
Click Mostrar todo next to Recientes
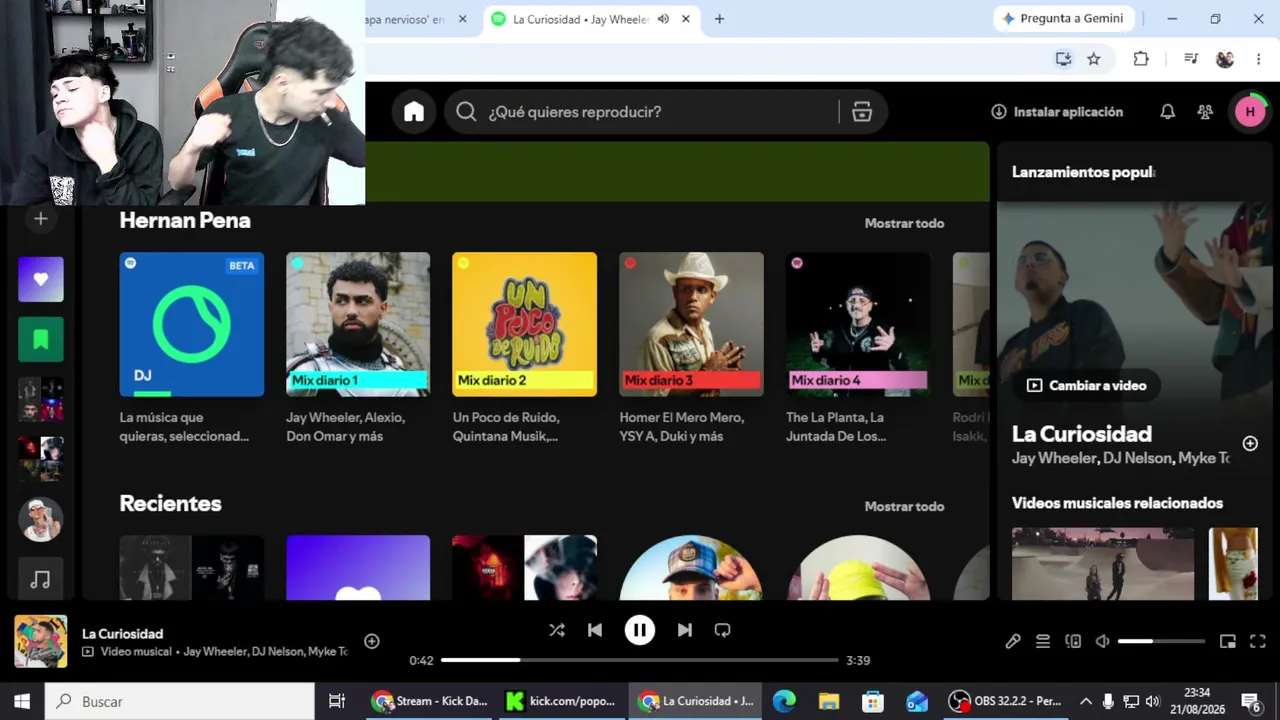[x=904, y=506]
